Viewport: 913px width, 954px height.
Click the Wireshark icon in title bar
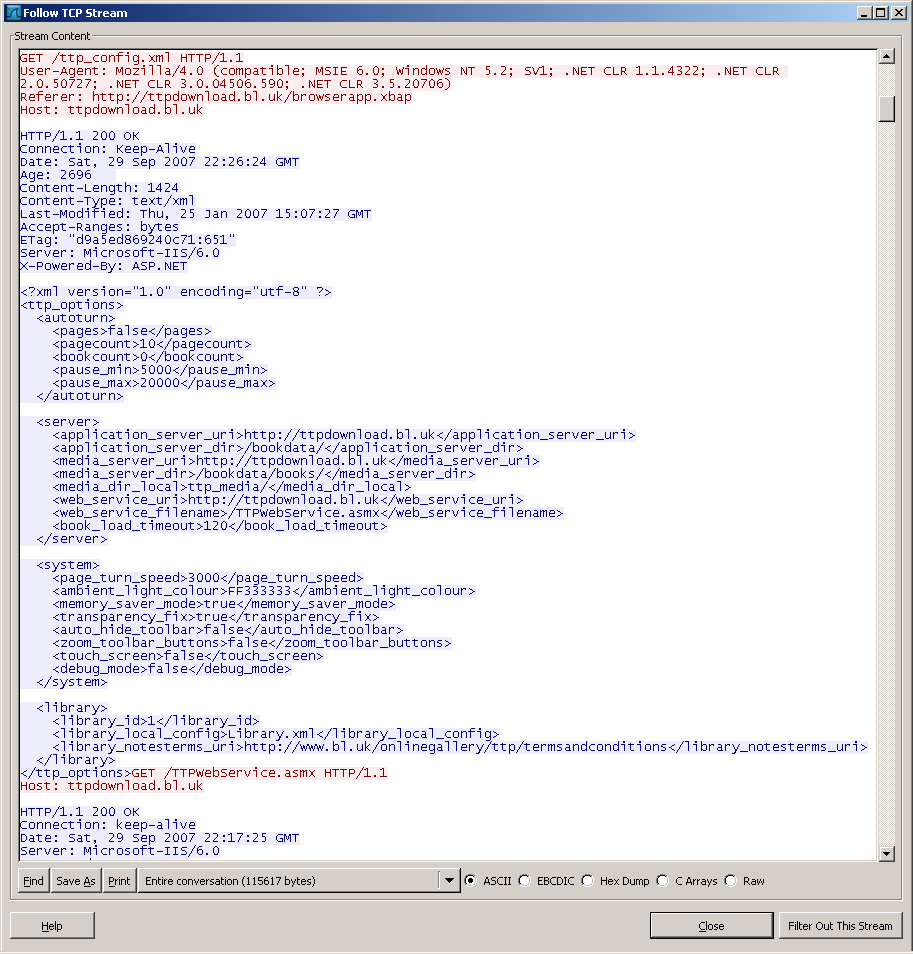click(13, 13)
